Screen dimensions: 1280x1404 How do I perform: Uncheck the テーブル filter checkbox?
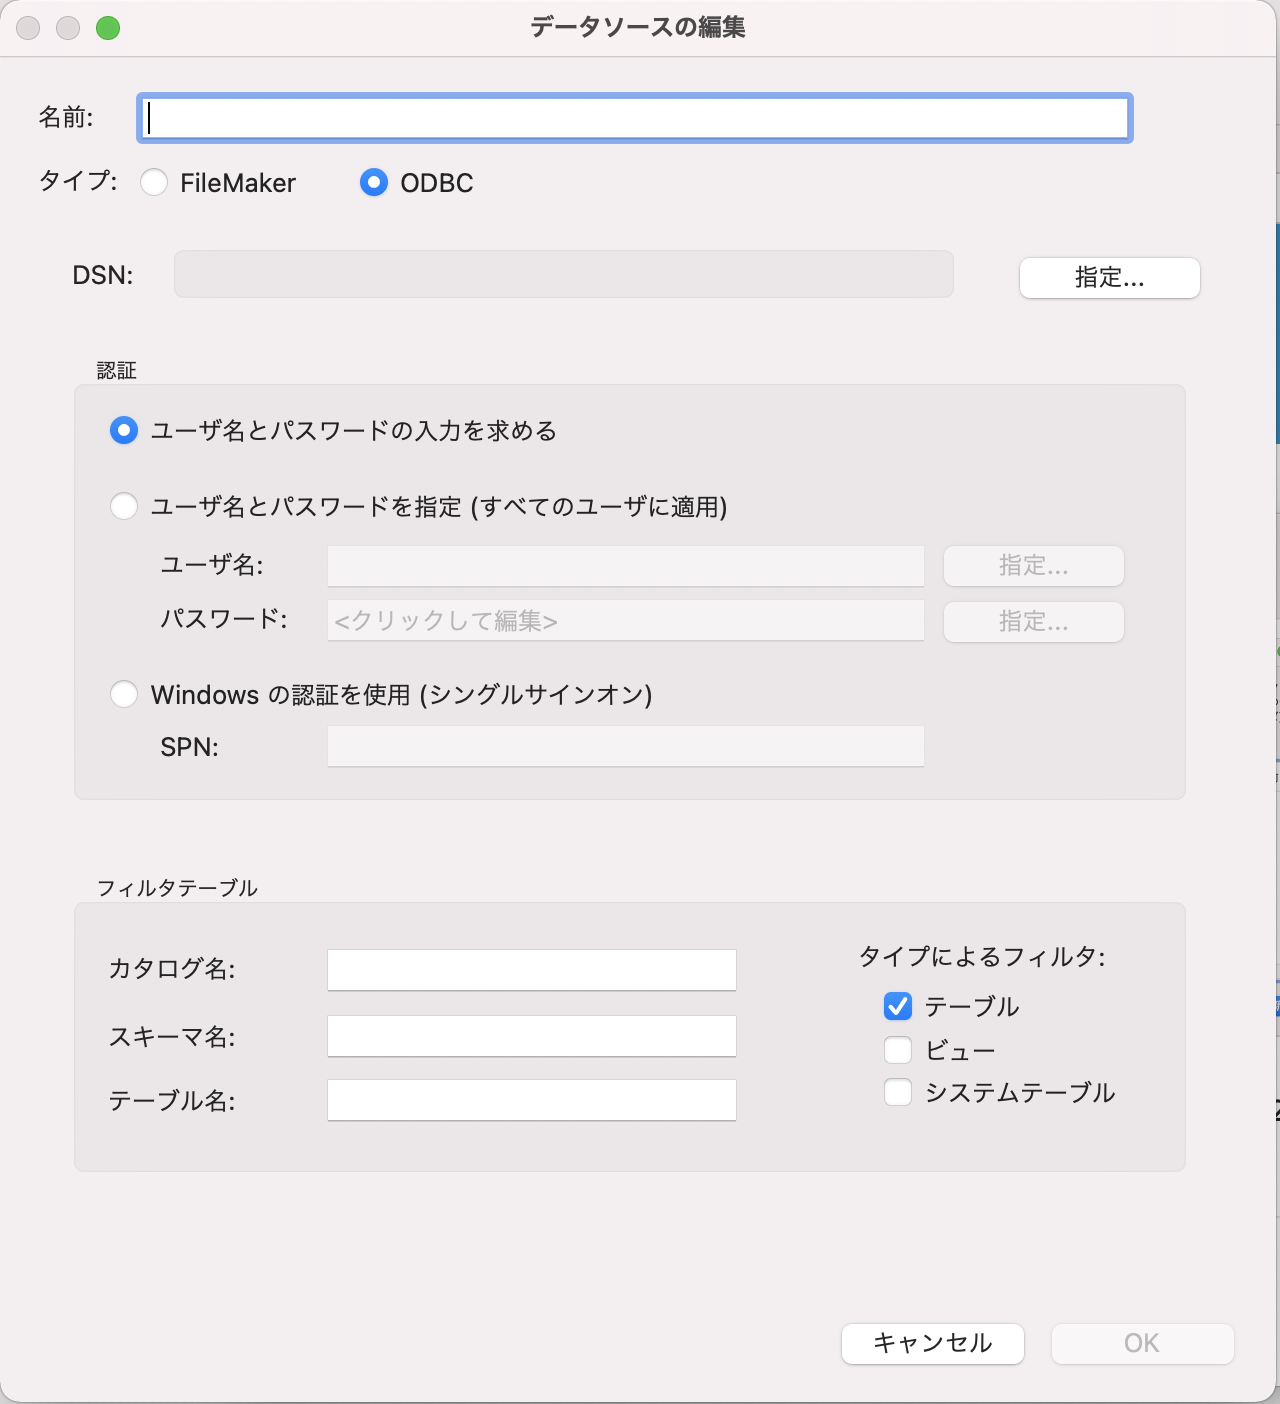(898, 1006)
